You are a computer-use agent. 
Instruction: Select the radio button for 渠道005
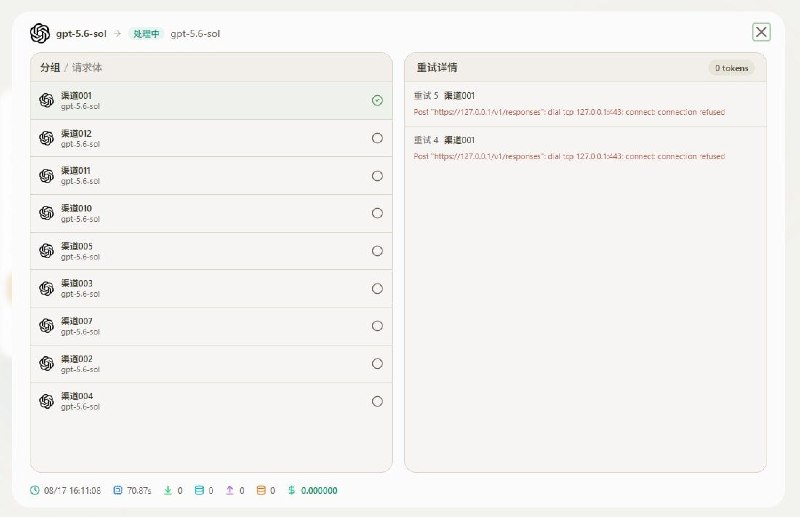pyautogui.click(x=377, y=251)
